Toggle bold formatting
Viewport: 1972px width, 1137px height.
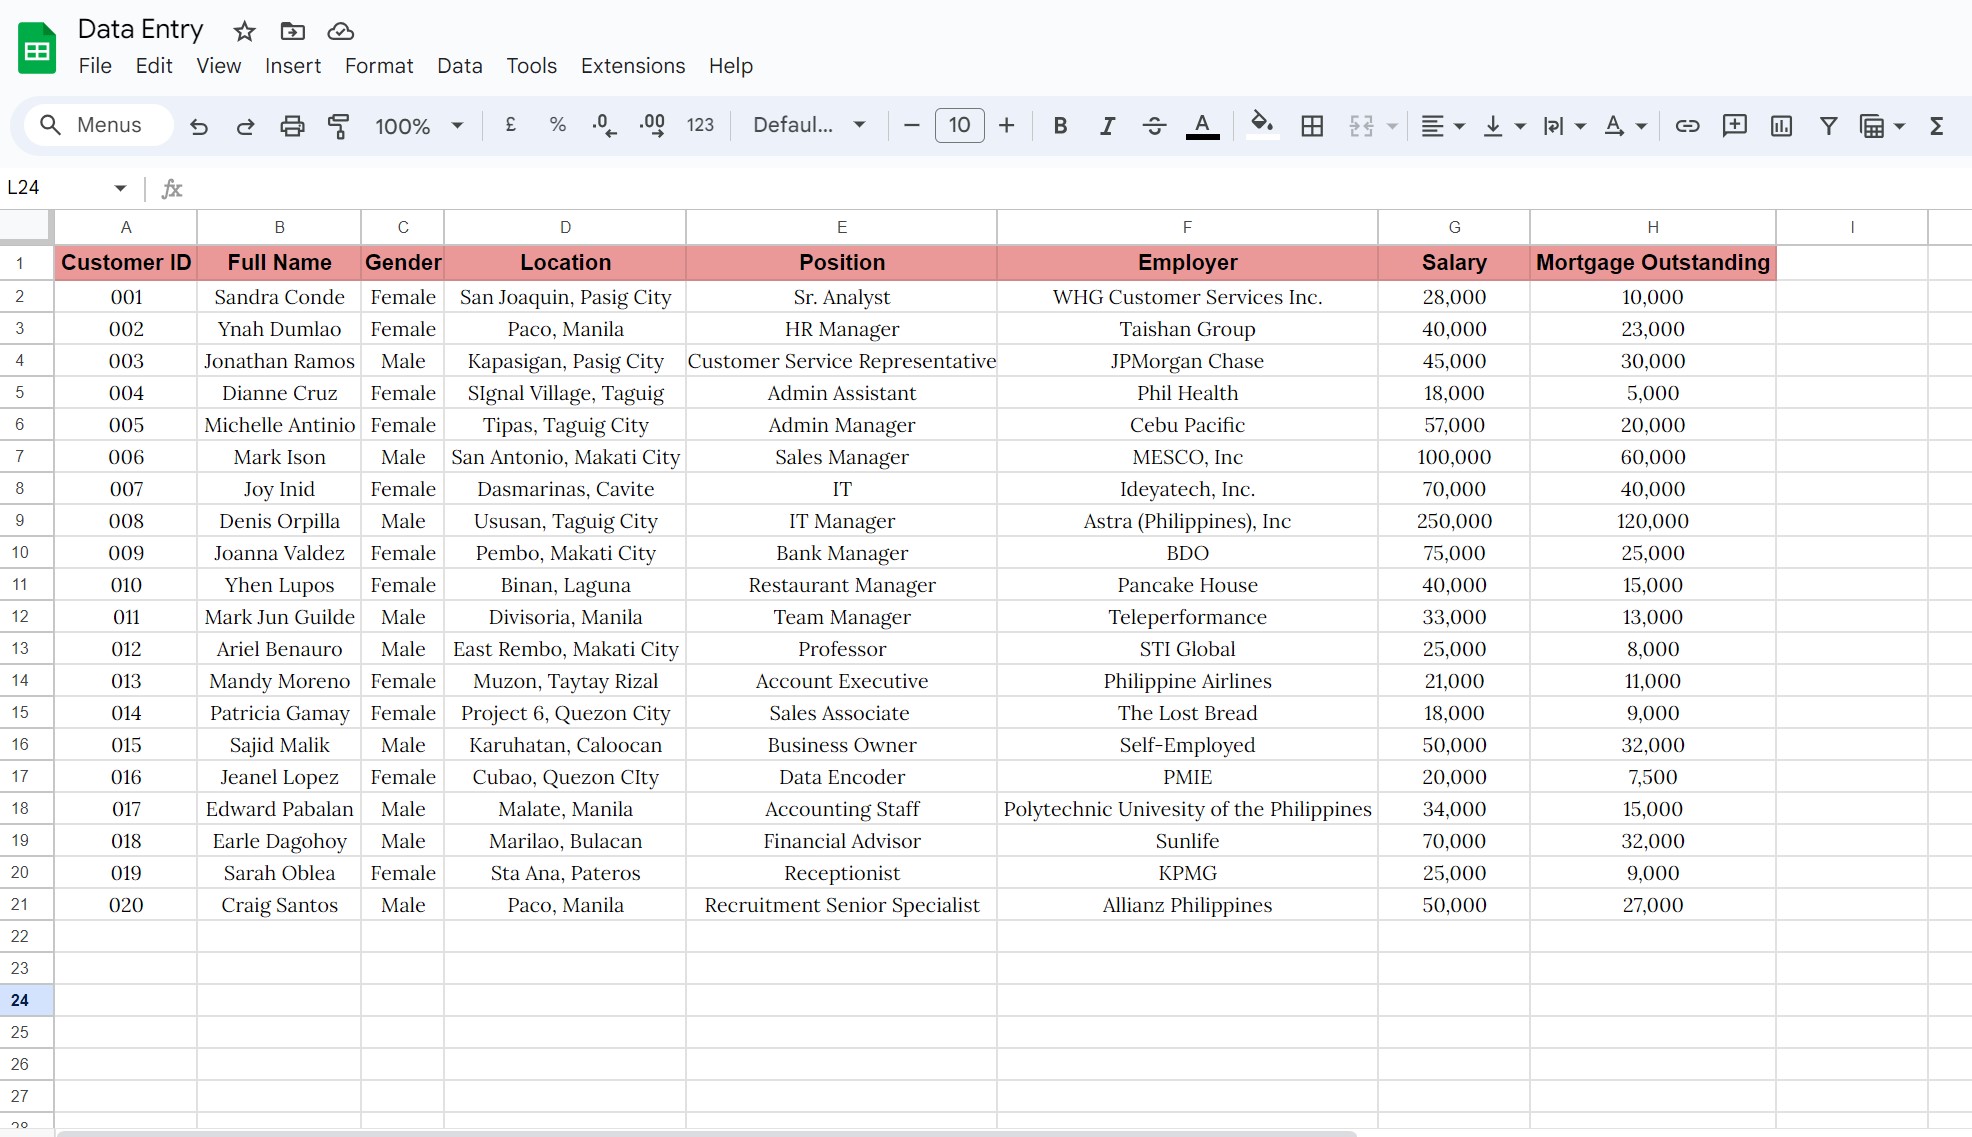(x=1060, y=126)
